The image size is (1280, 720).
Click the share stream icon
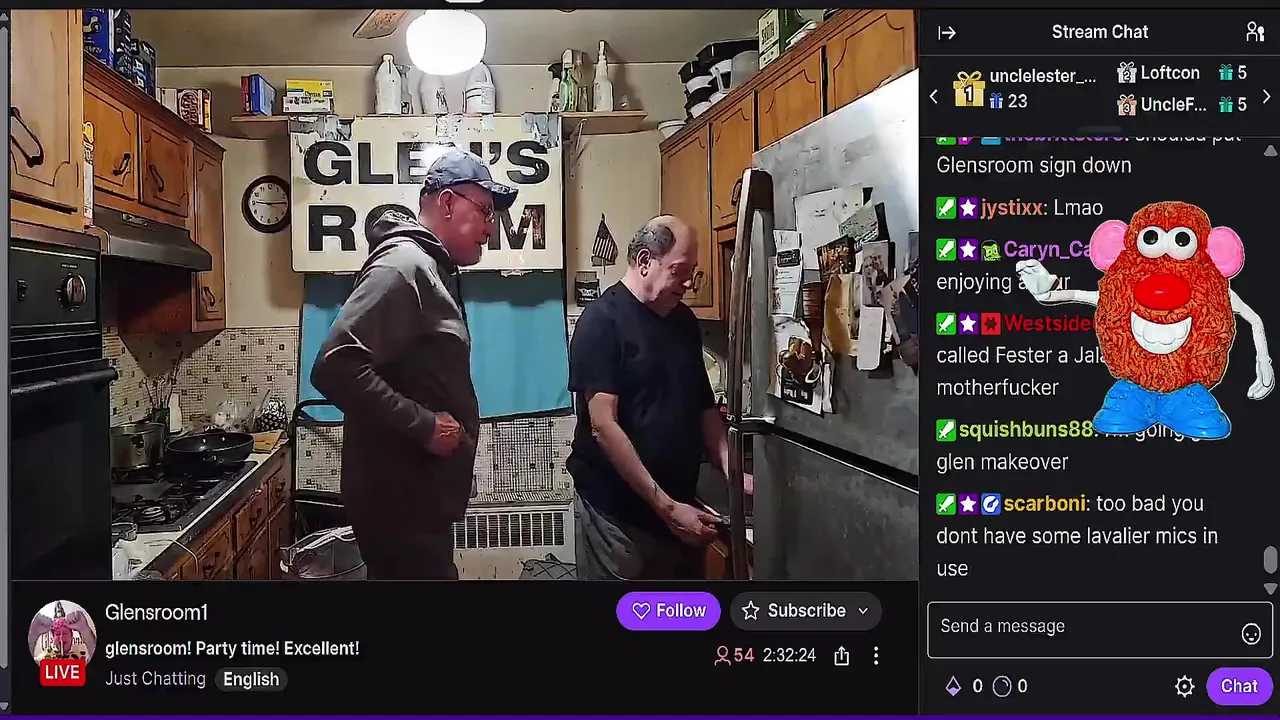pyautogui.click(x=842, y=656)
